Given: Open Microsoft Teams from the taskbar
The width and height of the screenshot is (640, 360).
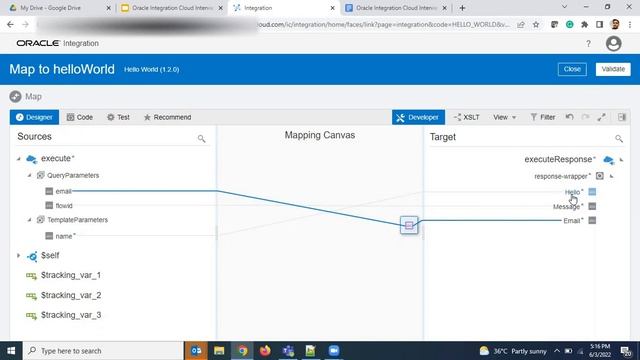Looking at the screenshot, I should [x=288, y=351].
